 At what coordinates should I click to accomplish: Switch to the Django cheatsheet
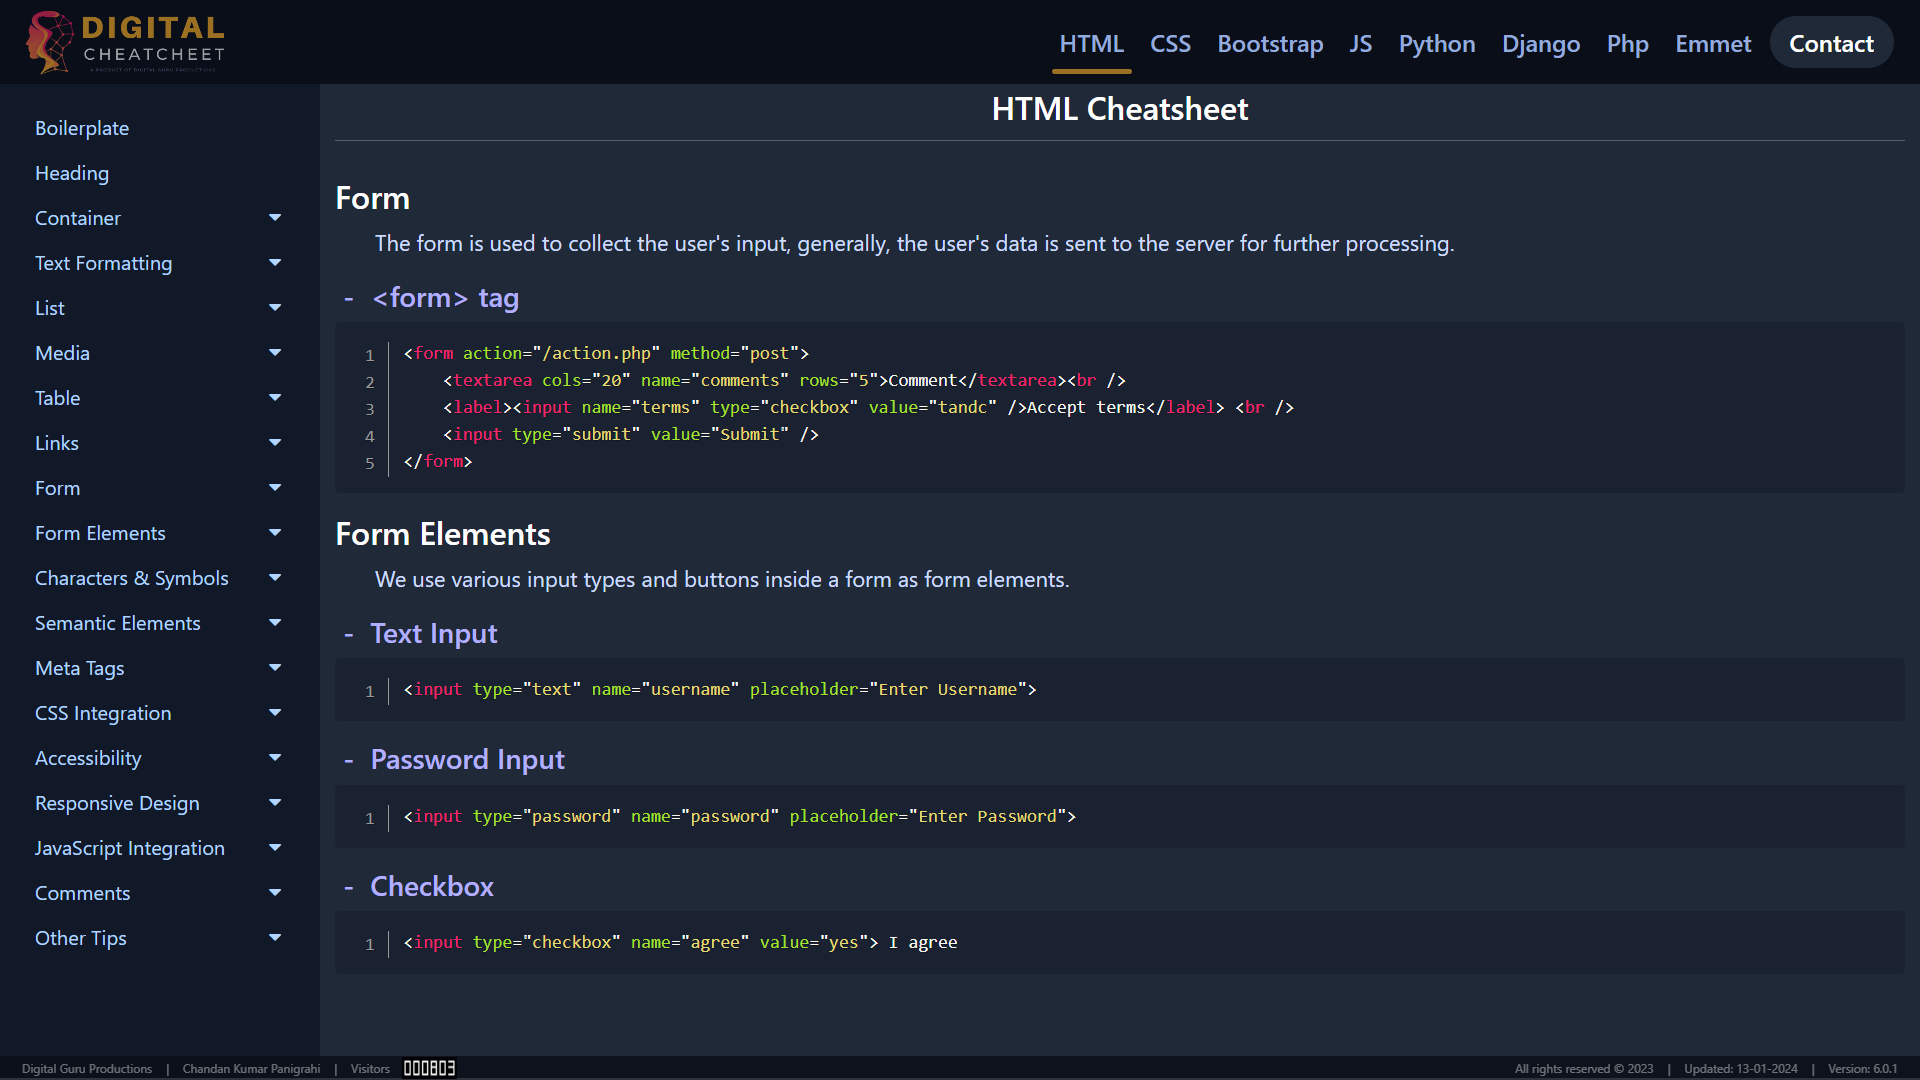click(x=1541, y=44)
